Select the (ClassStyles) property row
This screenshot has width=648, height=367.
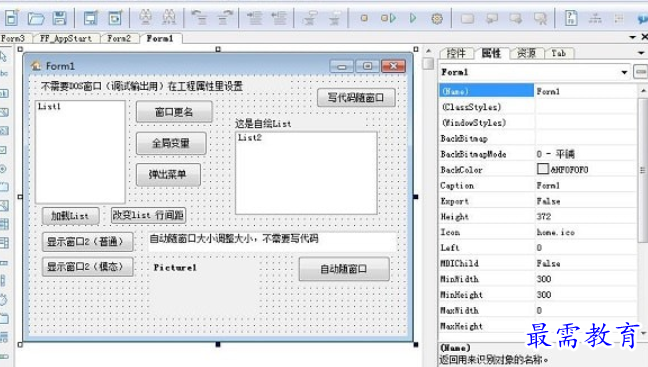tap(538, 107)
